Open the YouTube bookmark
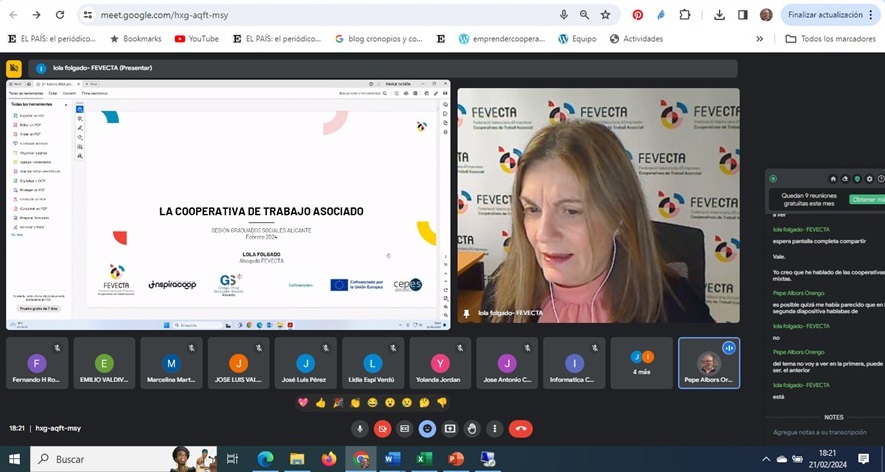The height and width of the screenshot is (472, 885). [197, 39]
